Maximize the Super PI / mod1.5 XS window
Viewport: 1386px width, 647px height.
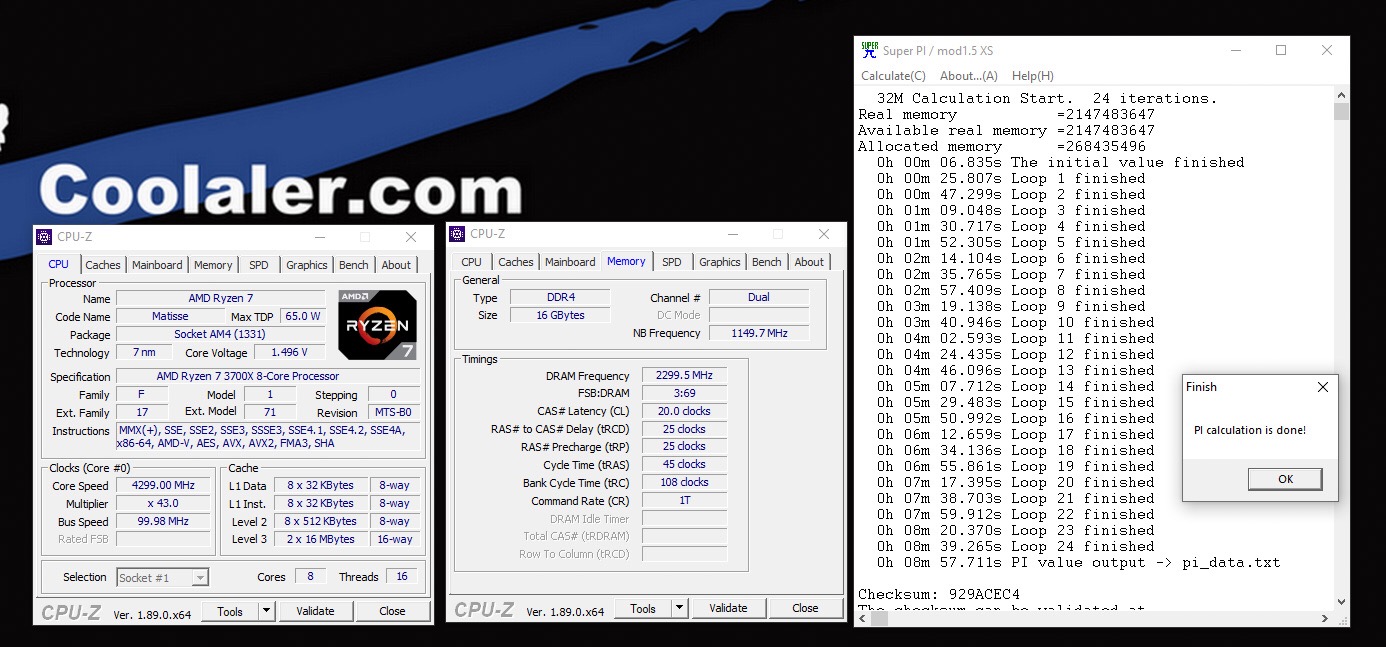[x=1281, y=50]
